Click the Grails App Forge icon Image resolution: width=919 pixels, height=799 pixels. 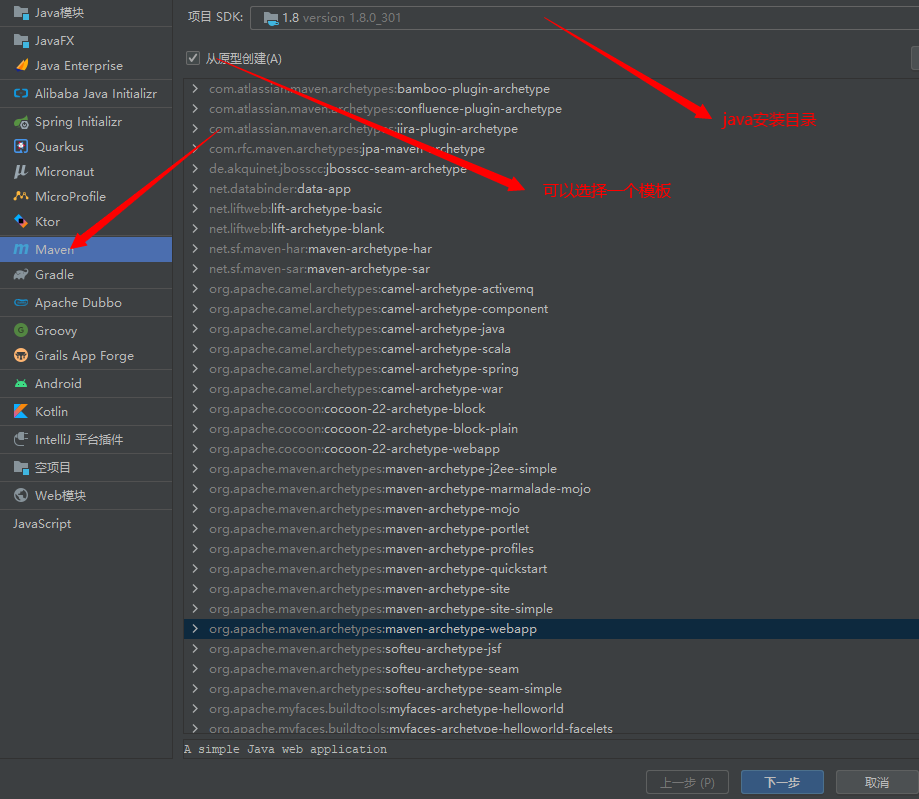coord(21,355)
